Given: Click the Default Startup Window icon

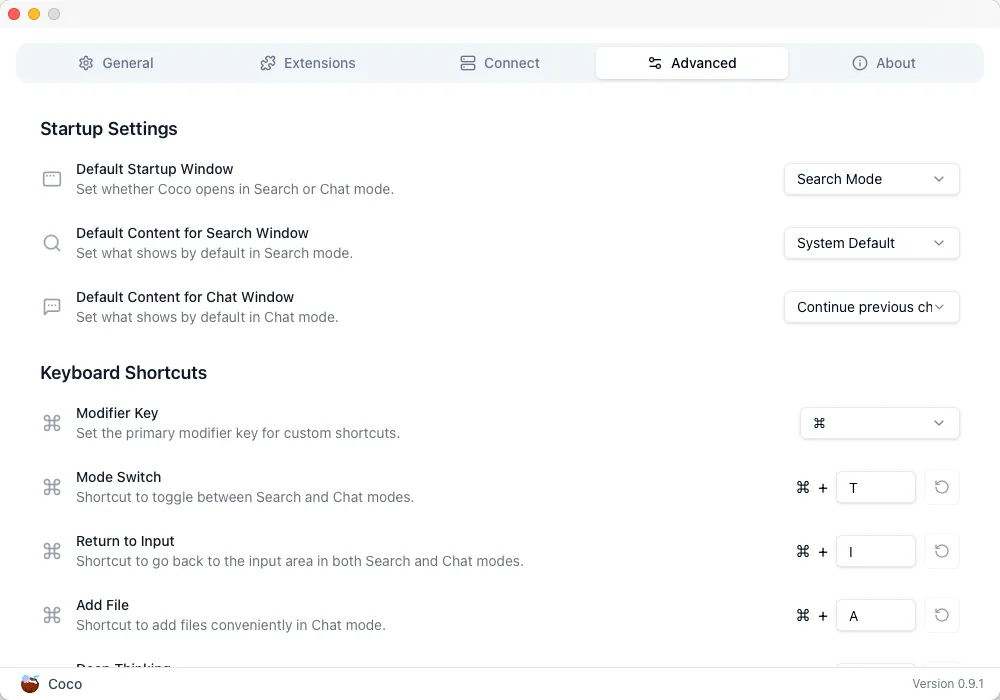Looking at the screenshot, I should 52,179.
